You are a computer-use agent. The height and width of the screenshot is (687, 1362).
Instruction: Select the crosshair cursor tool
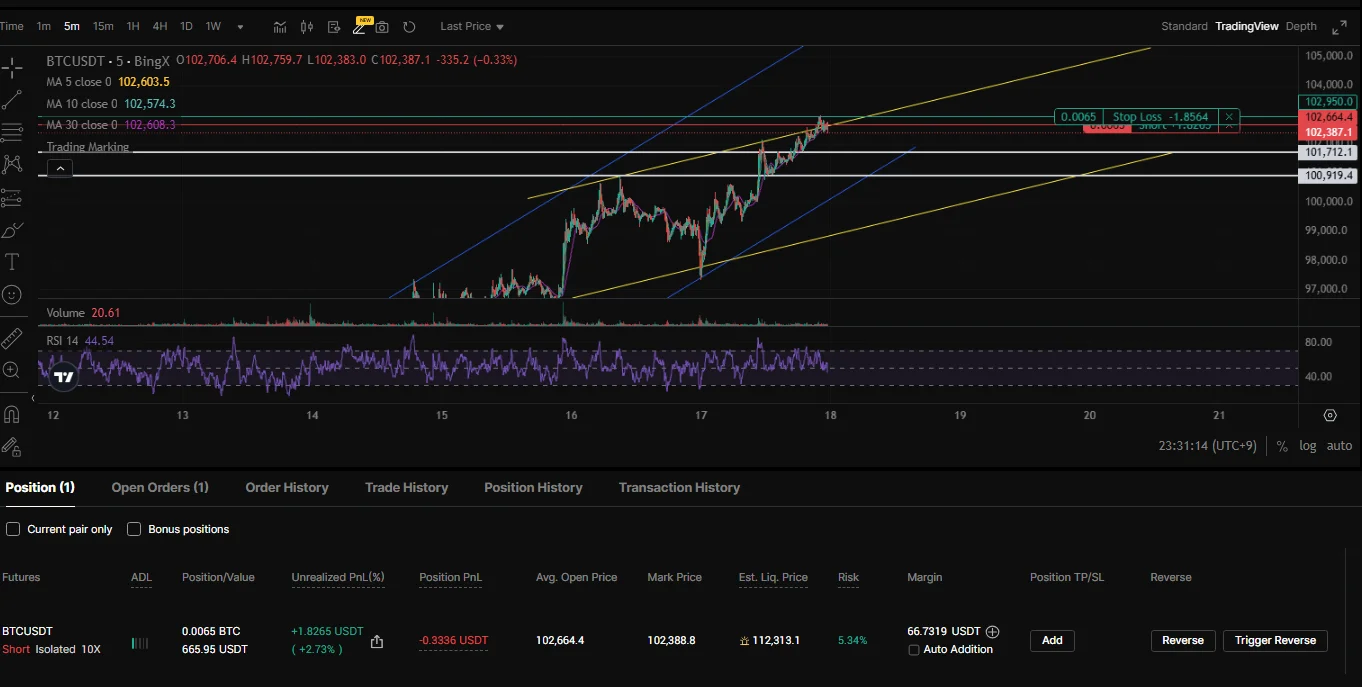click(x=12, y=68)
